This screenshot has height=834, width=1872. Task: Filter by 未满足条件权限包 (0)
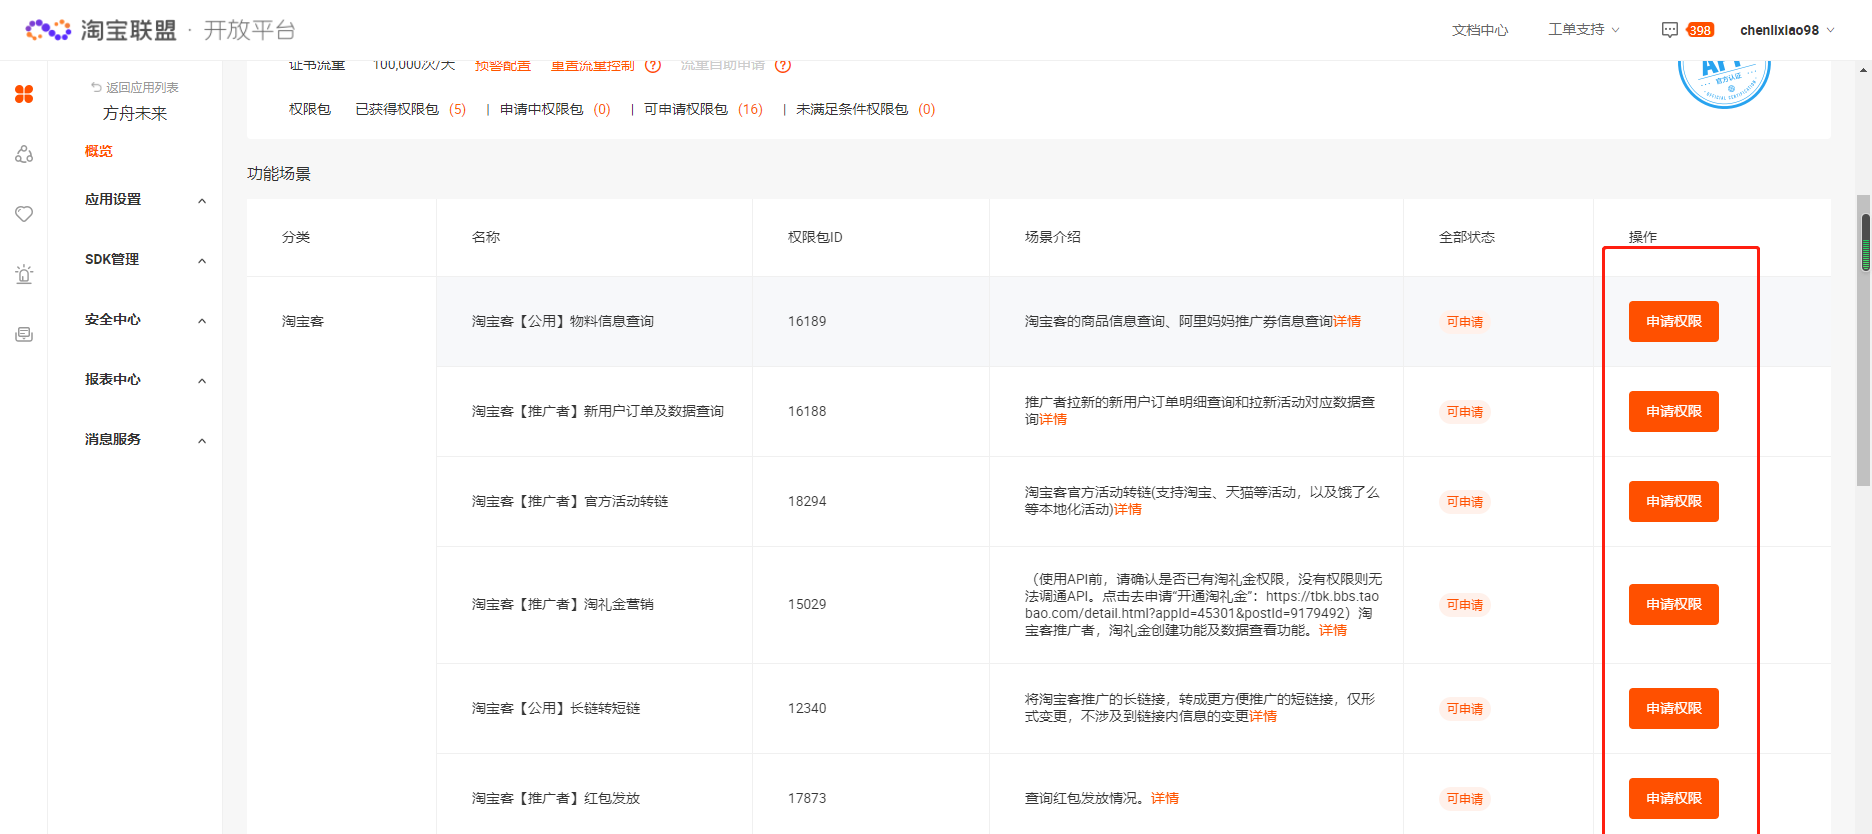[x=866, y=109]
